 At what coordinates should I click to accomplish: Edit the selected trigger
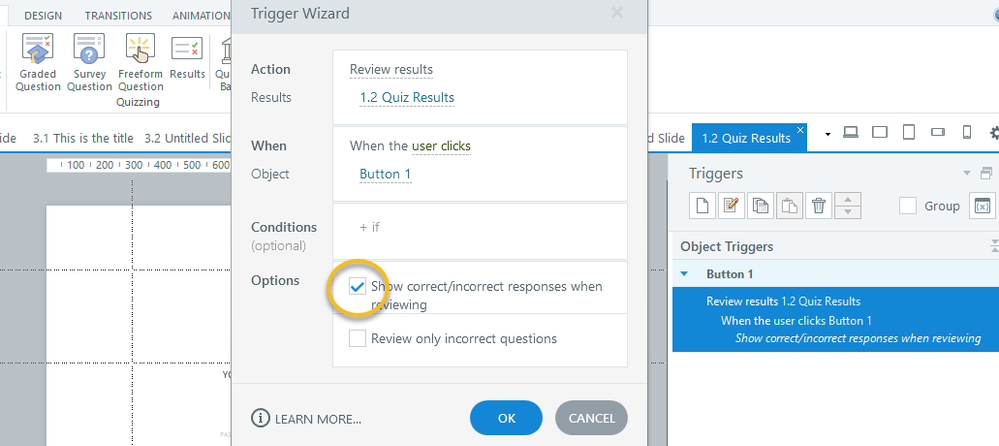coord(731,205)
